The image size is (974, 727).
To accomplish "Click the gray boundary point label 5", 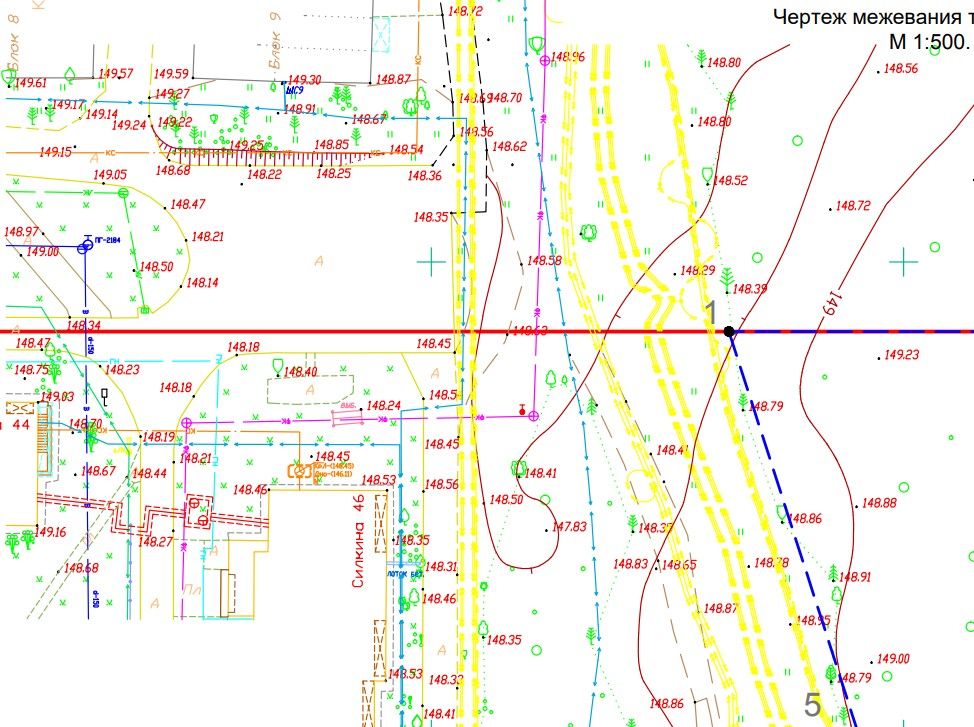I will tap(813, 704).
